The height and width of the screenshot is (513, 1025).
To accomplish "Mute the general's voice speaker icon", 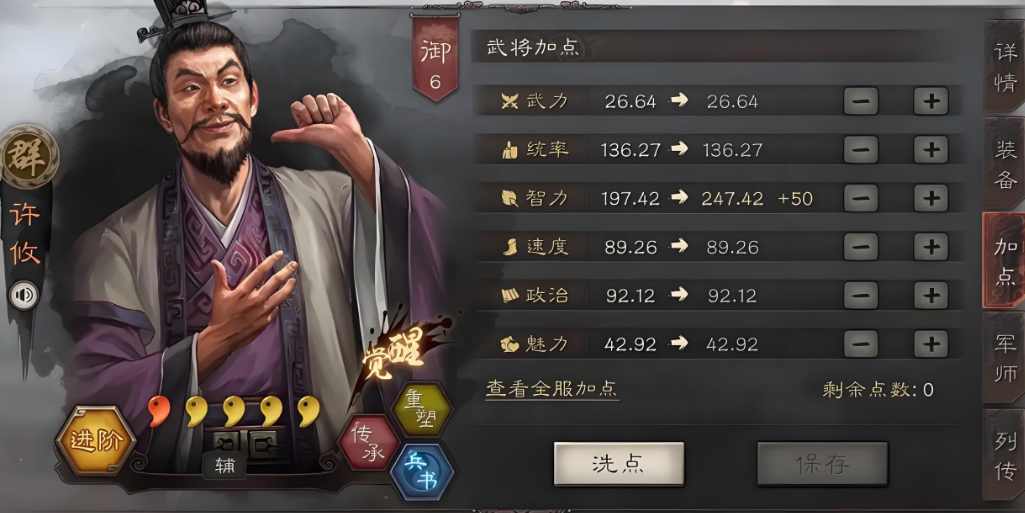I will coord(24,295).
